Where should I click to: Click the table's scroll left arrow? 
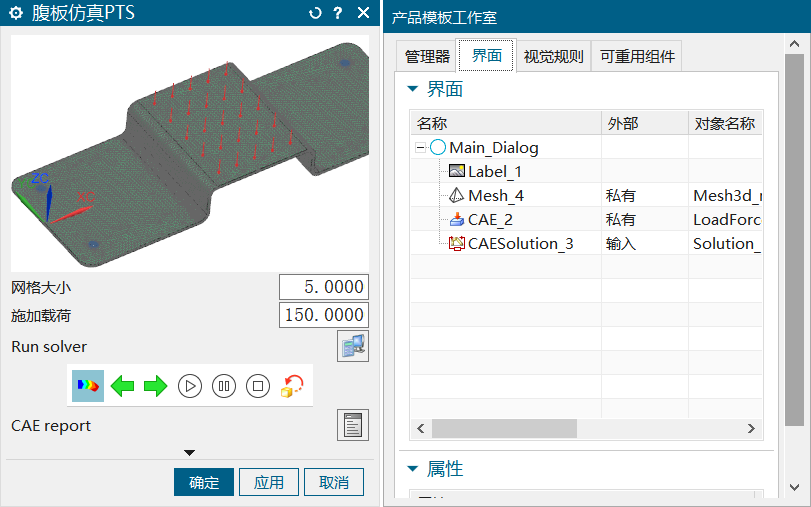(x=420, y=428)
